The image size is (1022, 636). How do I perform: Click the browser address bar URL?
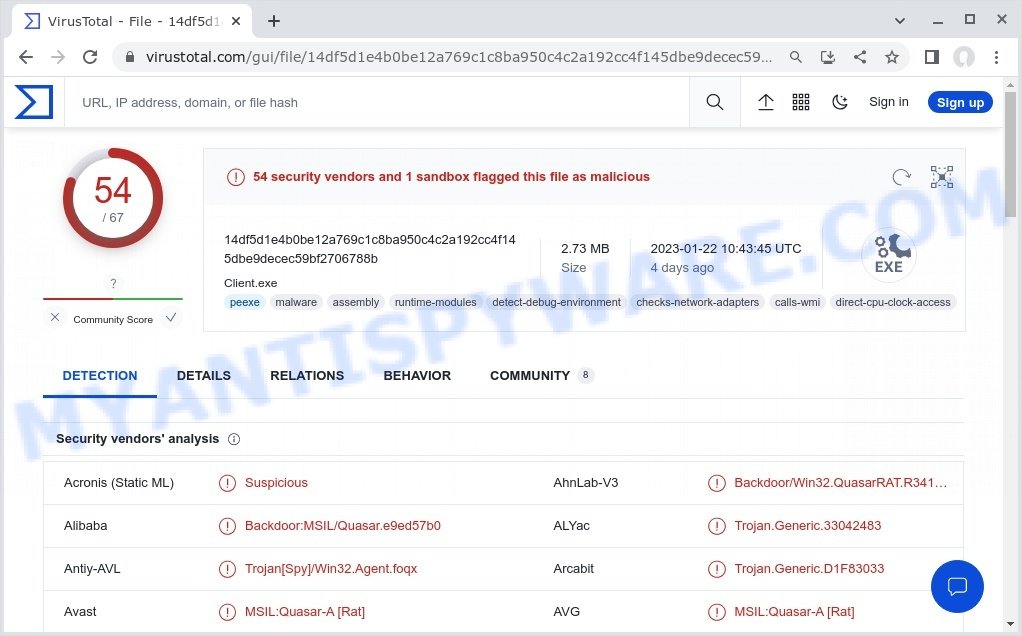(458, 57)
